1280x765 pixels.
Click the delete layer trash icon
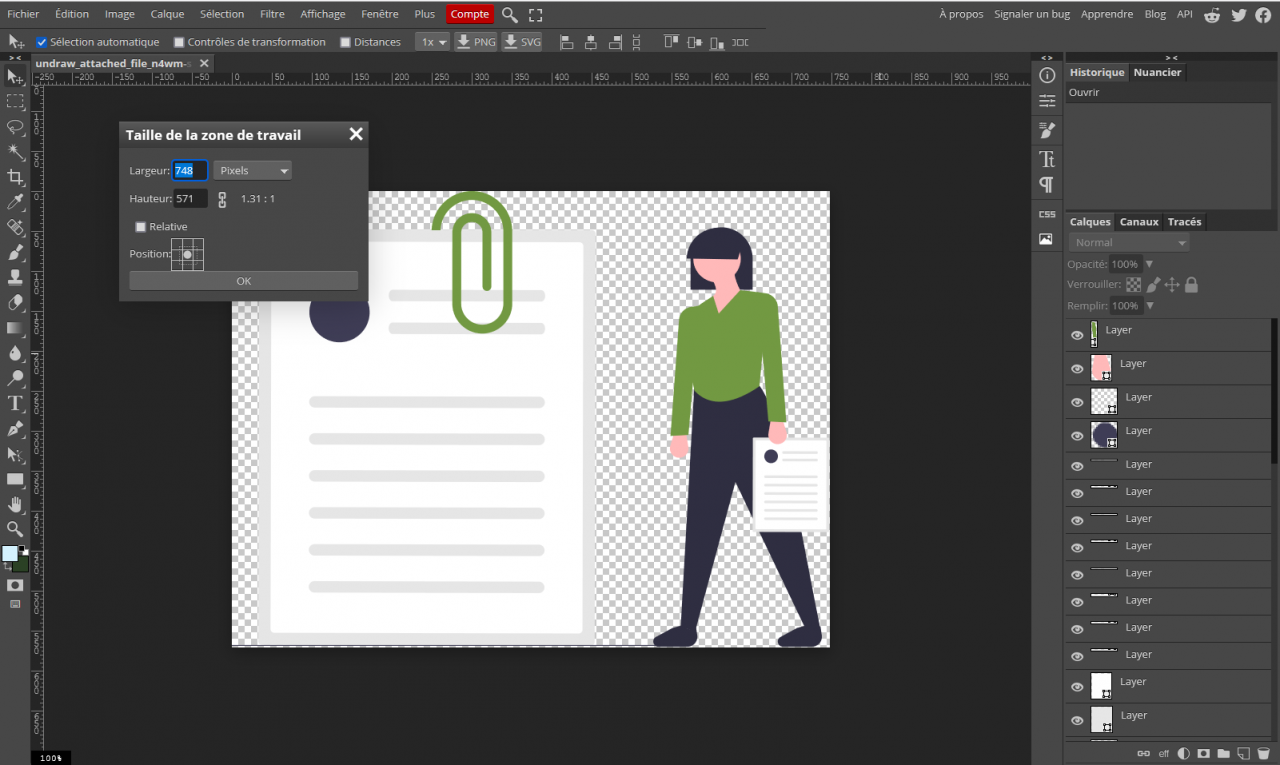(x=1263, y=753)
